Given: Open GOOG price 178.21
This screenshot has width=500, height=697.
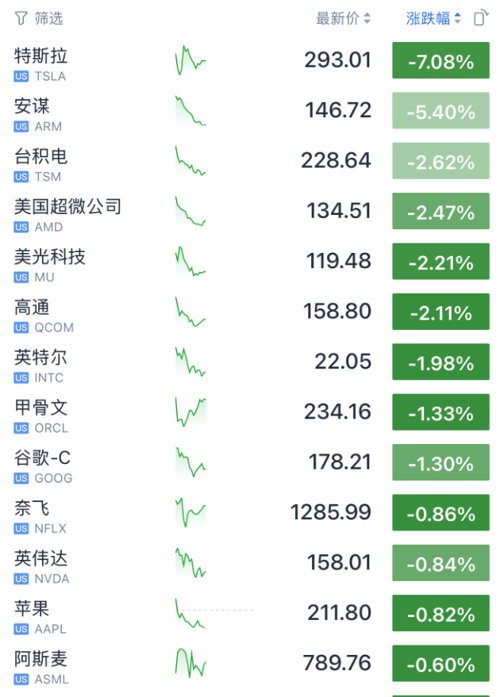Looking at the screenshot, I should pos(340,462).
